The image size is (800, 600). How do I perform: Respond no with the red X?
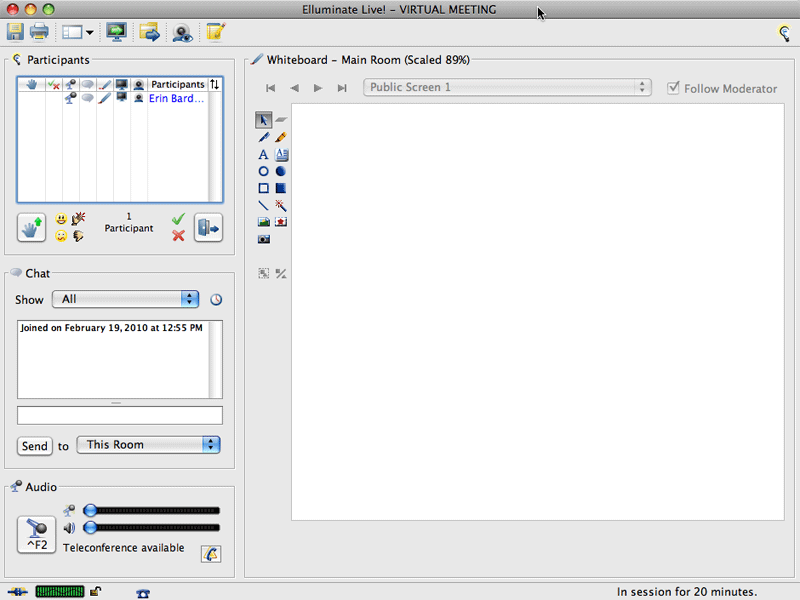[178, 236]
